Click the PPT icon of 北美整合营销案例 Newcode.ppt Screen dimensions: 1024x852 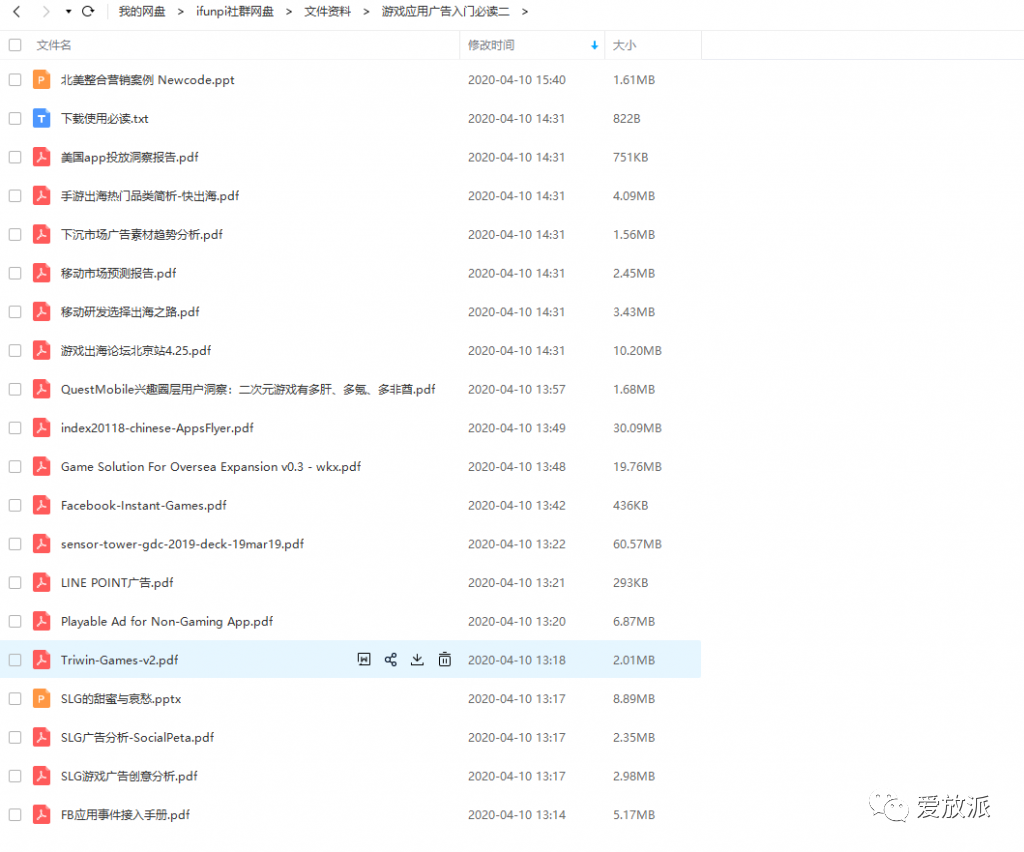tap(41, 80)
